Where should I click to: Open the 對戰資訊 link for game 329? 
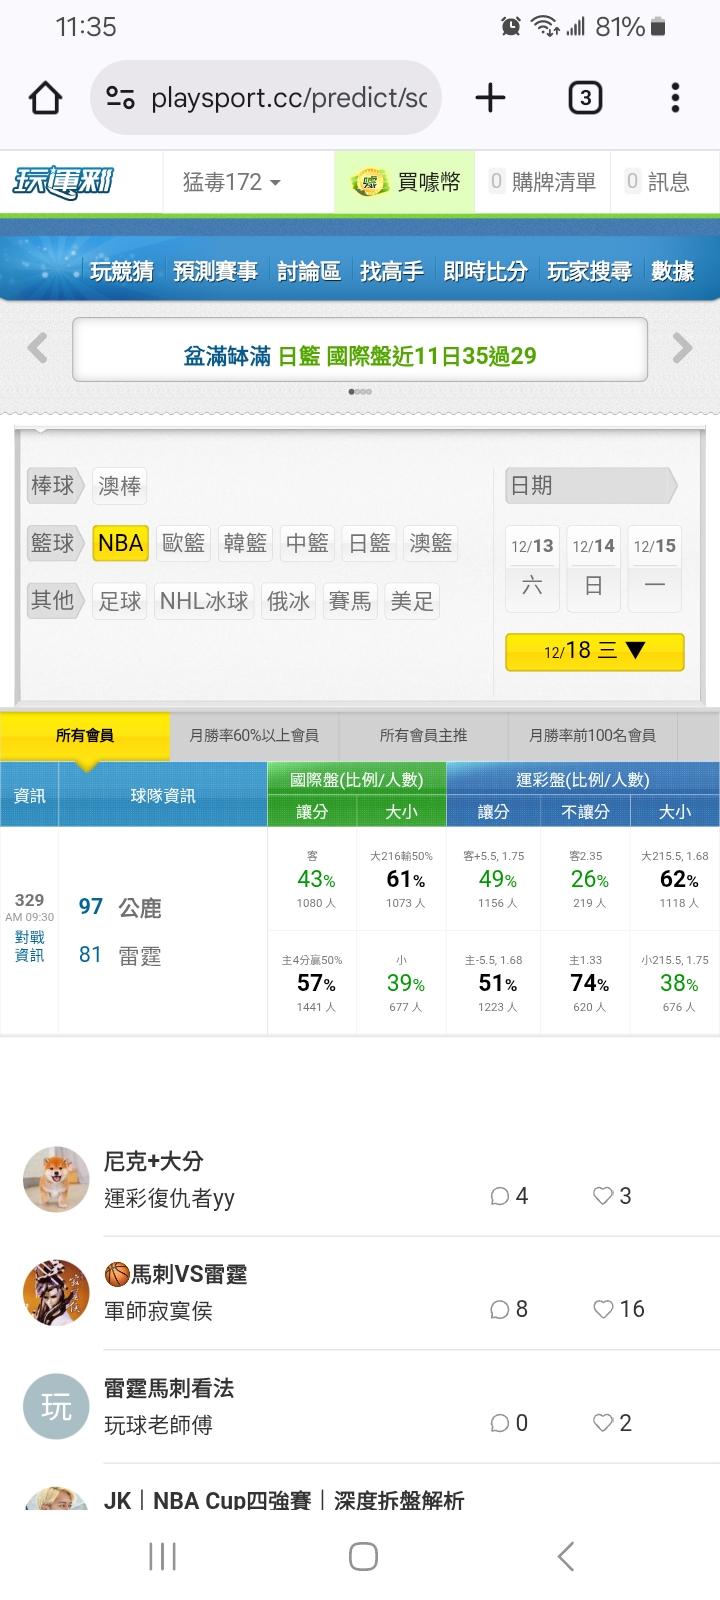click(x=29, y=946)
